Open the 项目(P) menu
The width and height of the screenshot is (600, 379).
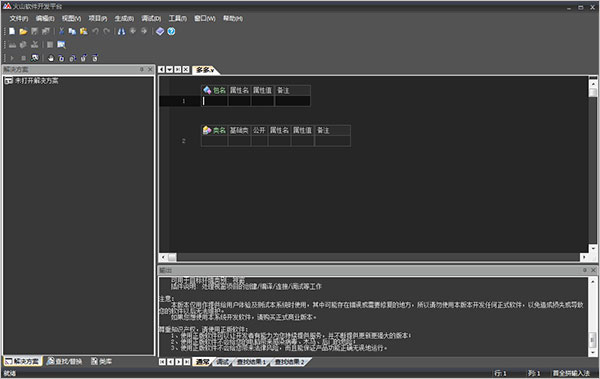98,18
